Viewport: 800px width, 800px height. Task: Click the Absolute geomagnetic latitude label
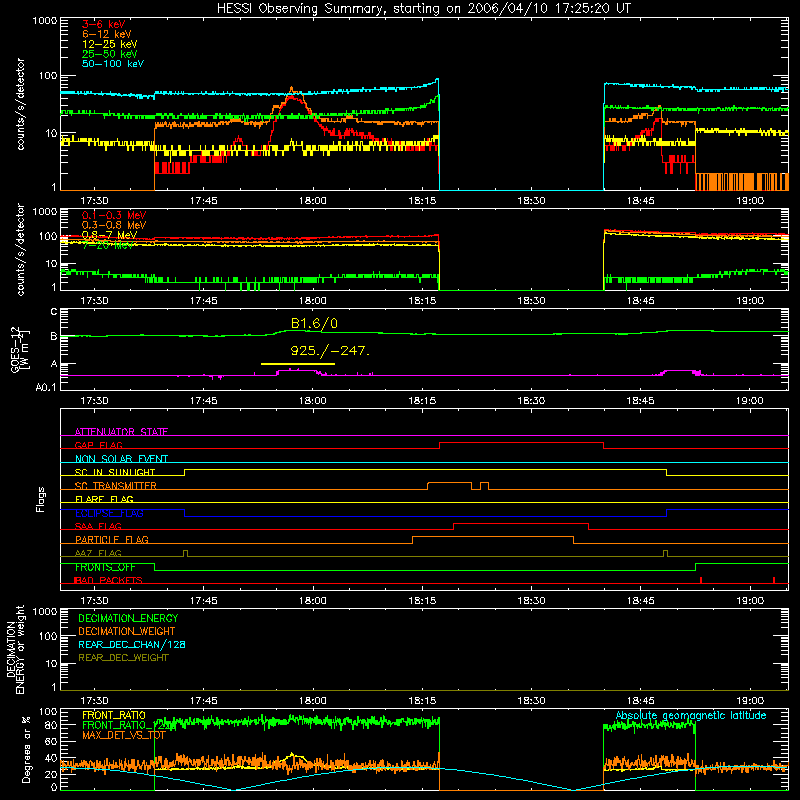point(691,715)
